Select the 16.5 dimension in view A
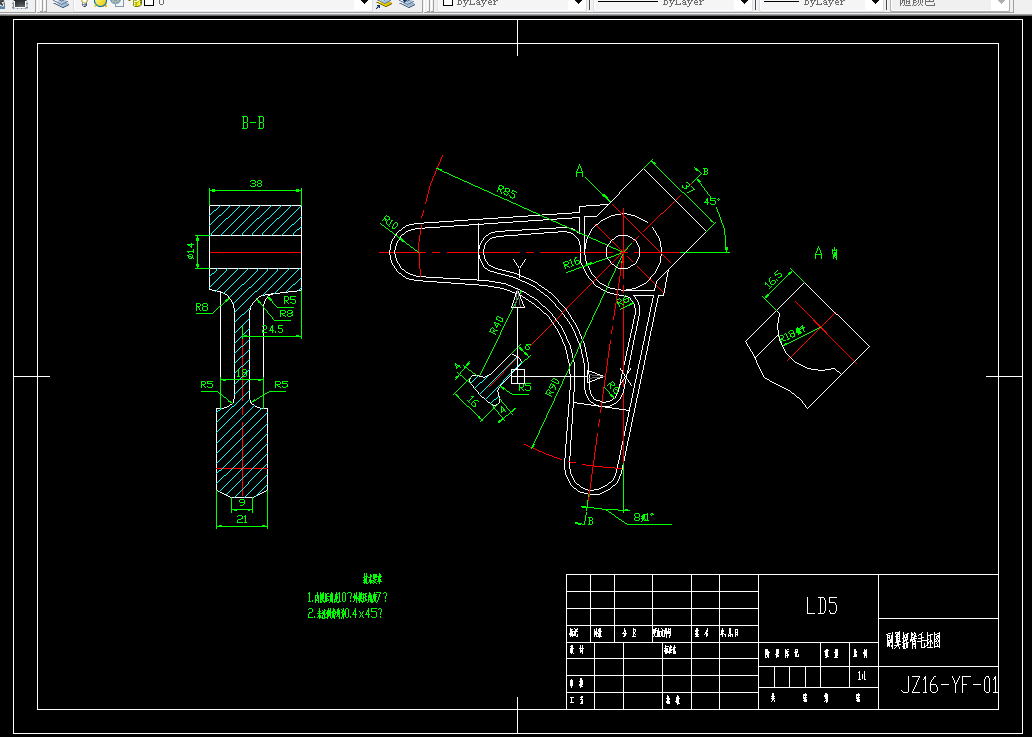The height and width of the screenshot is (737, 1032). (x=774, y=279)
